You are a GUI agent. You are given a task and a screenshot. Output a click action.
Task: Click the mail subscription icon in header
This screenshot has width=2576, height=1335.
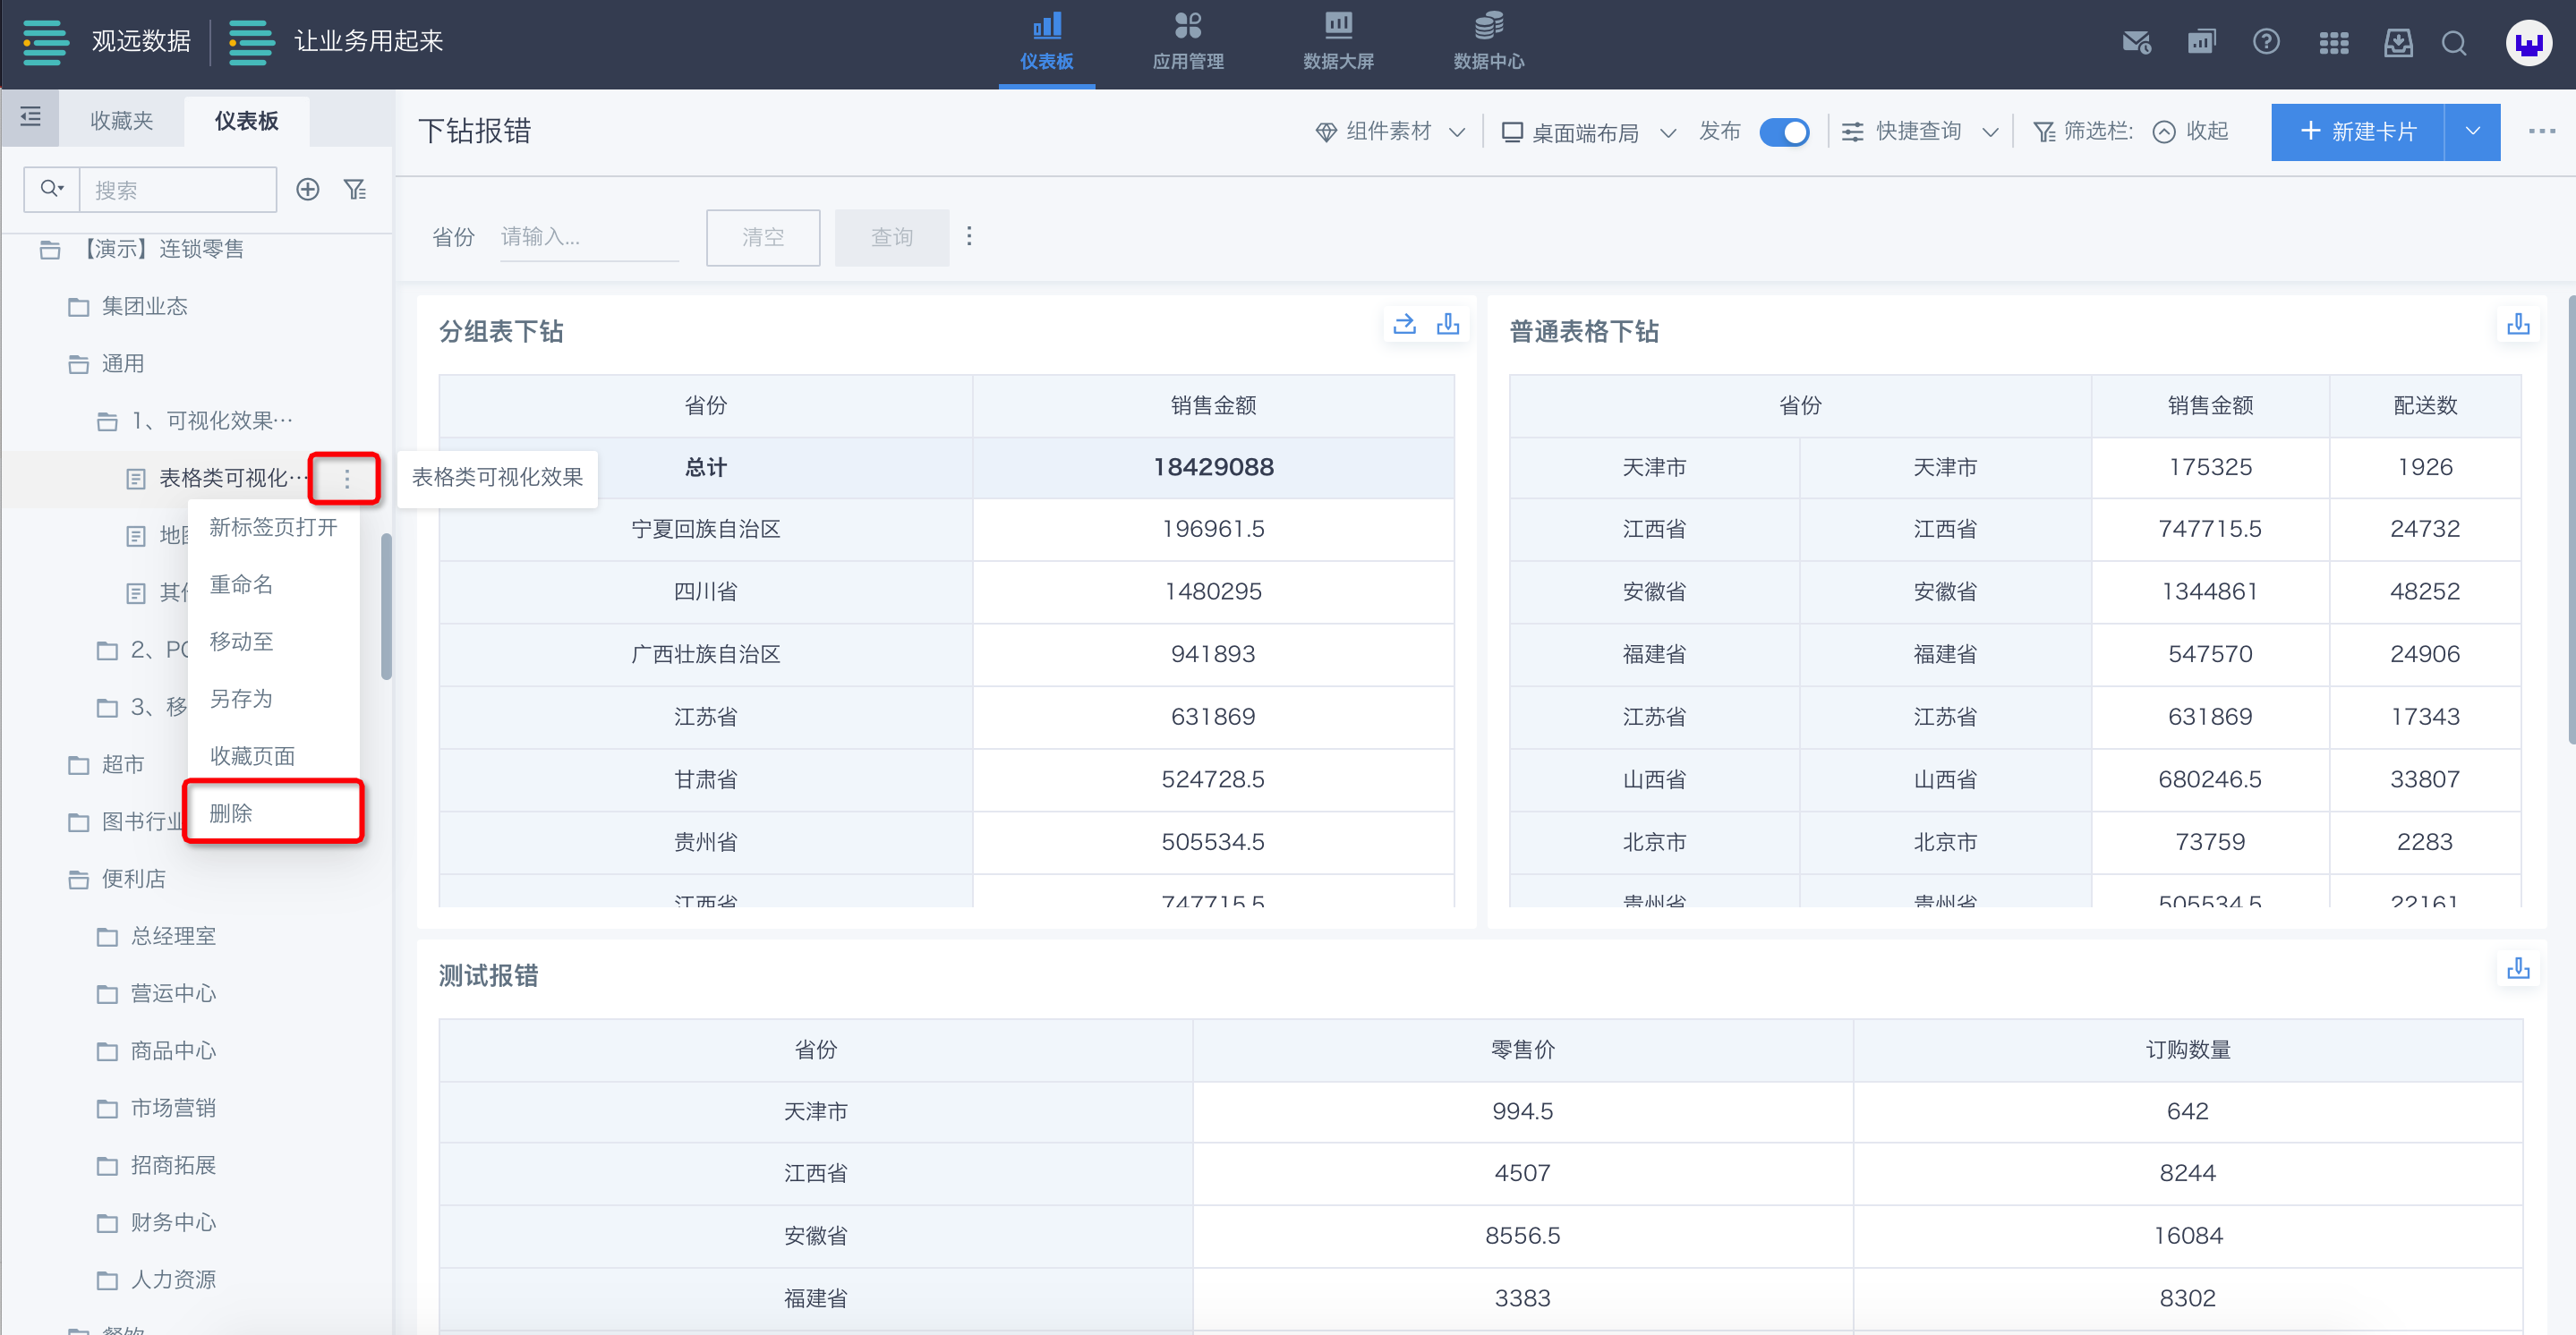(x=2136, y=43)
